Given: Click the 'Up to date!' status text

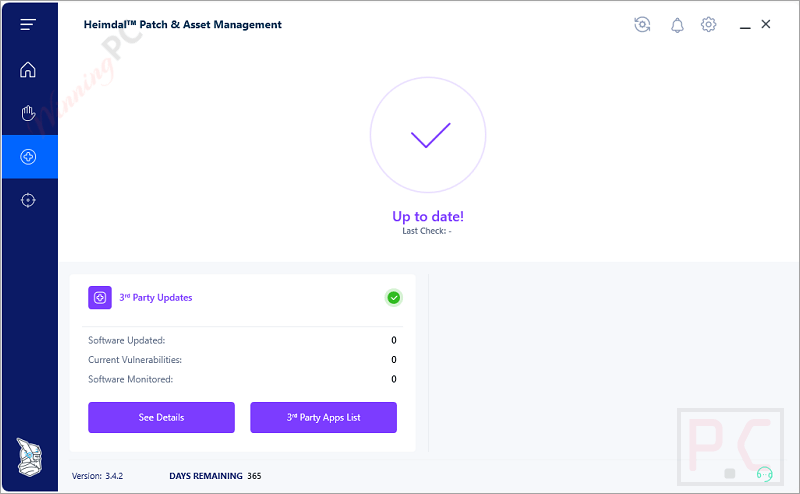Looking at the screenshot, I should (428, 216).
